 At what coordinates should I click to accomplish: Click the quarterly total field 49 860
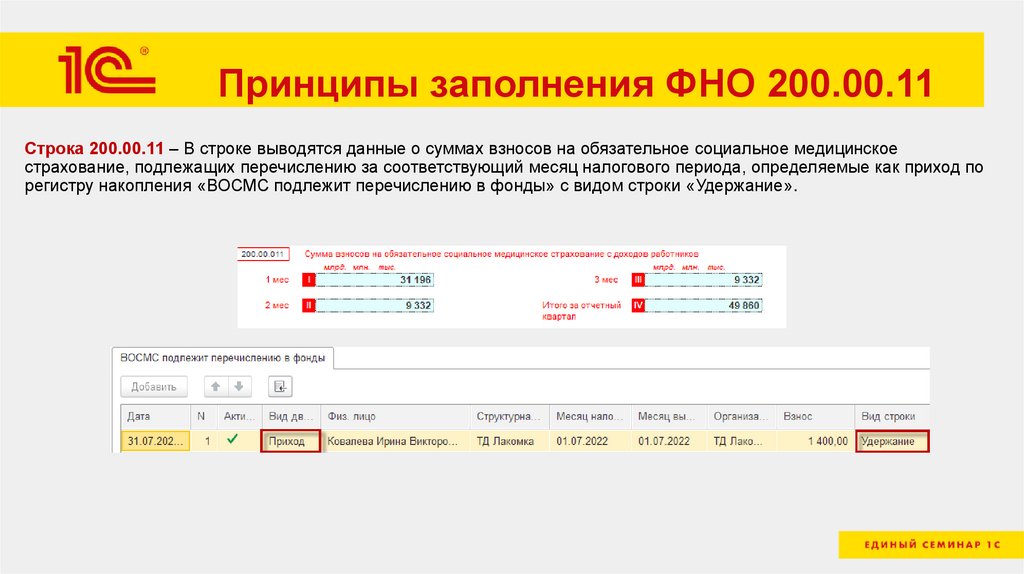pos(703,305)
